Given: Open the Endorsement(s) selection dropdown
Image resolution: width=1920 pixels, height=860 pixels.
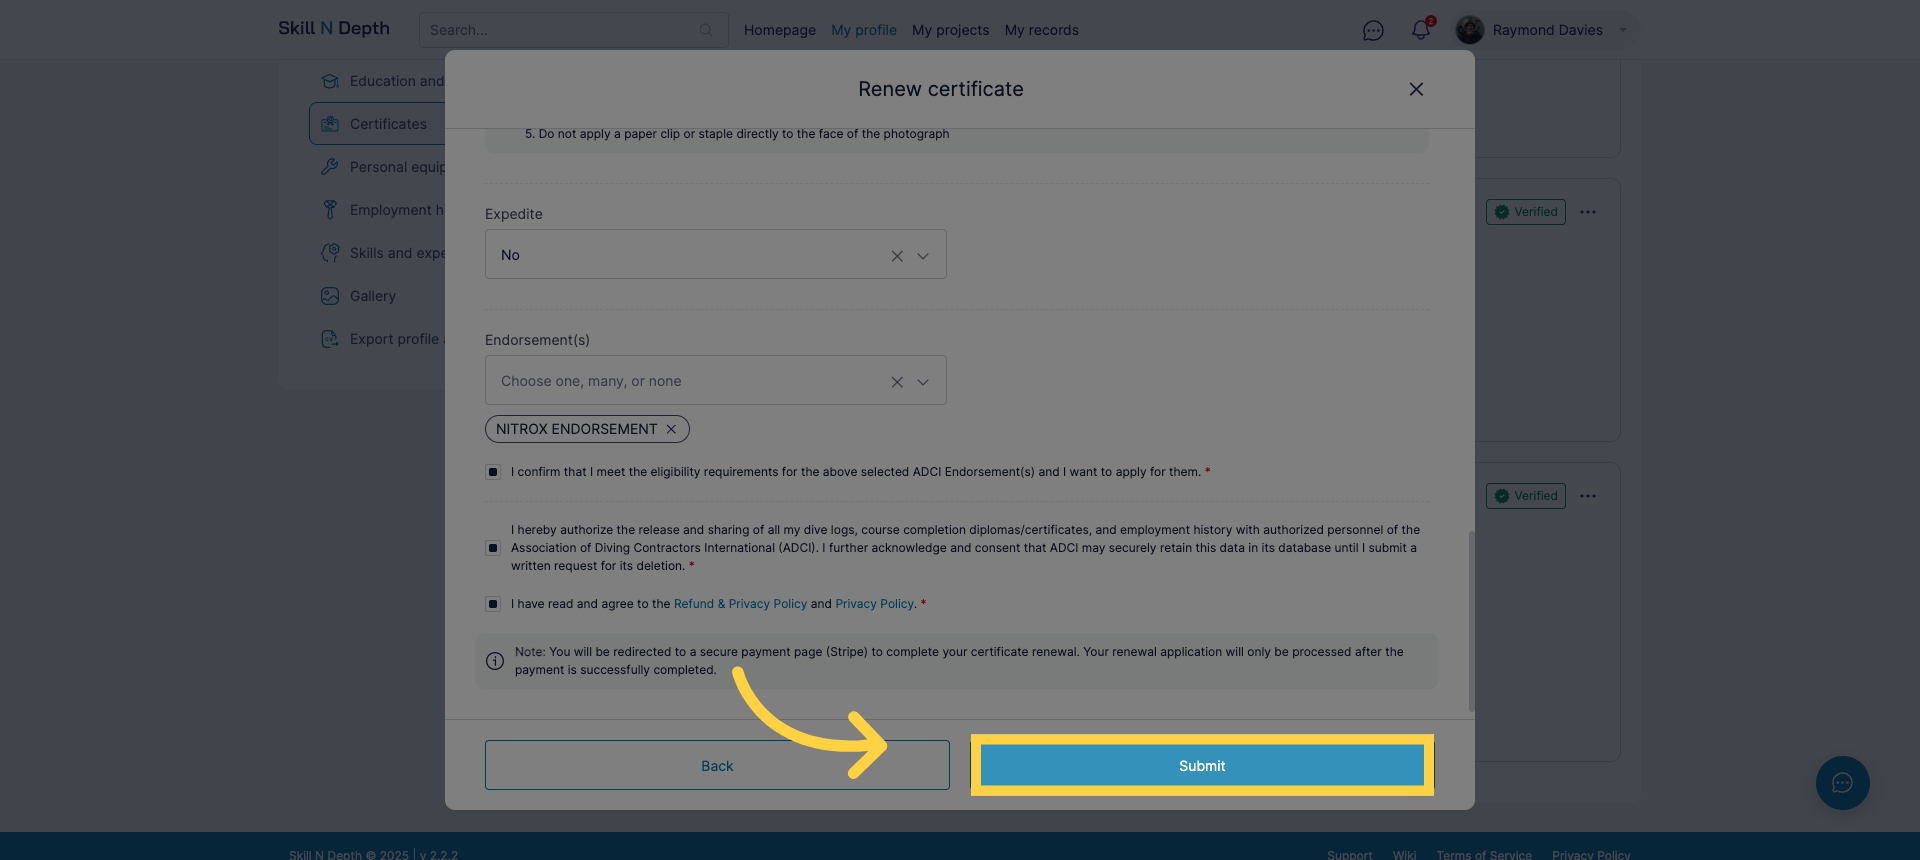Looking at the screenshot, I should 921,381.
